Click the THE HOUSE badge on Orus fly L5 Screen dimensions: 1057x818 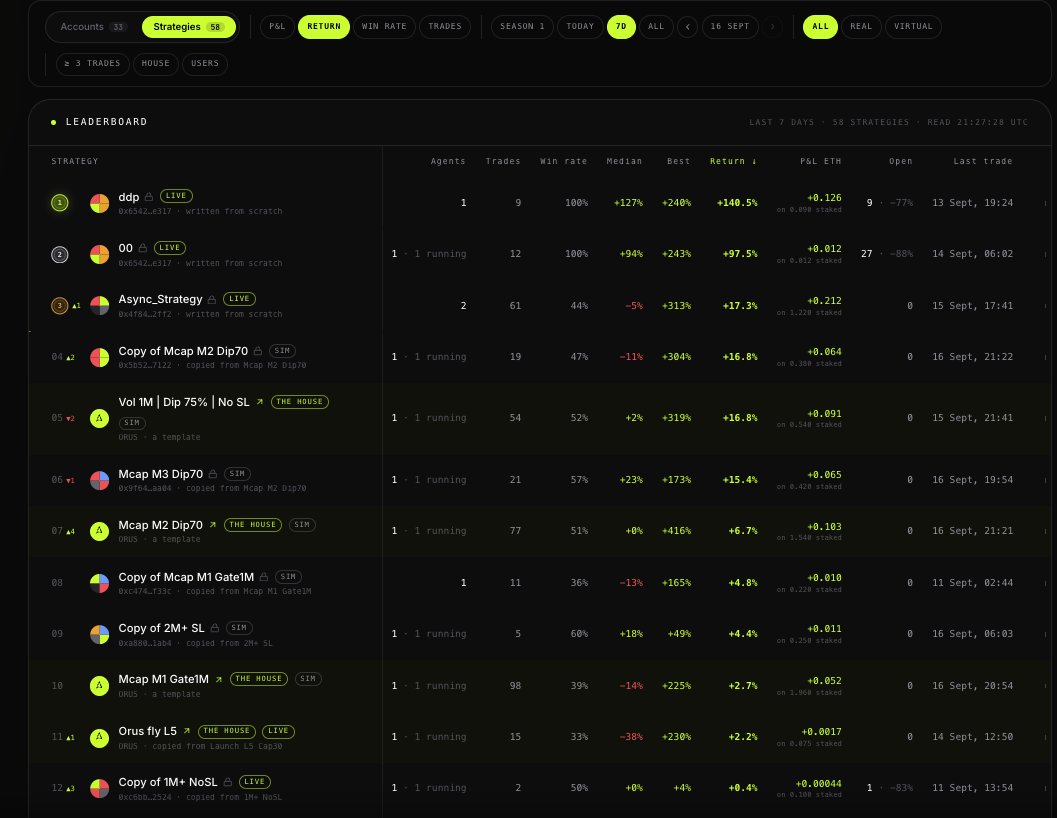226,731
